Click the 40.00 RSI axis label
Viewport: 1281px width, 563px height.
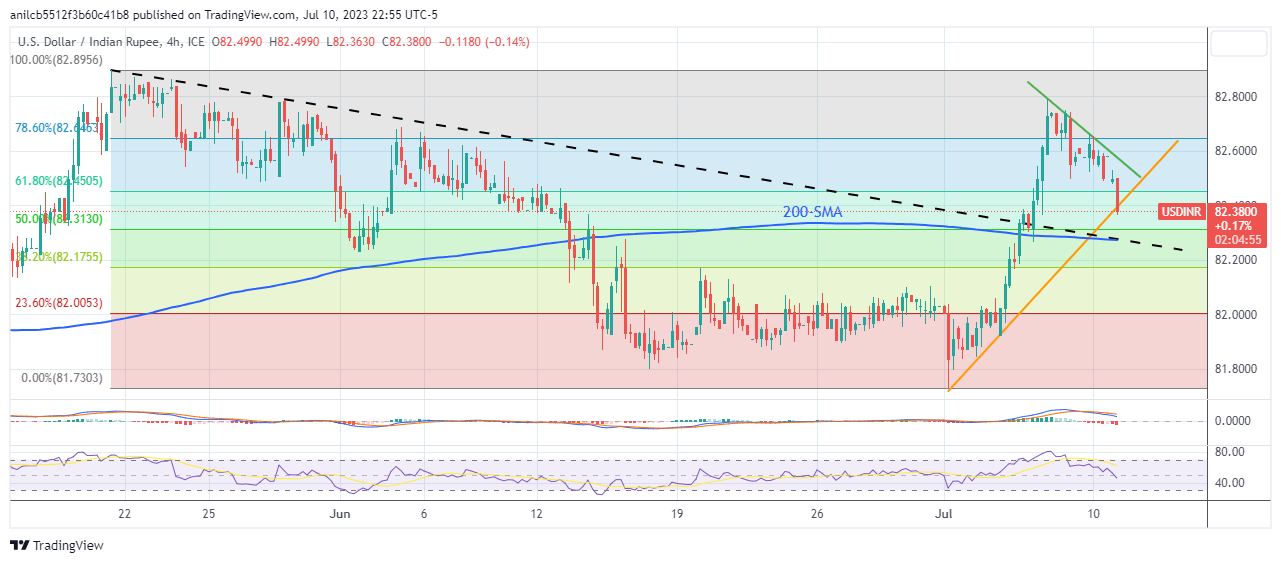coord(1232,483)
